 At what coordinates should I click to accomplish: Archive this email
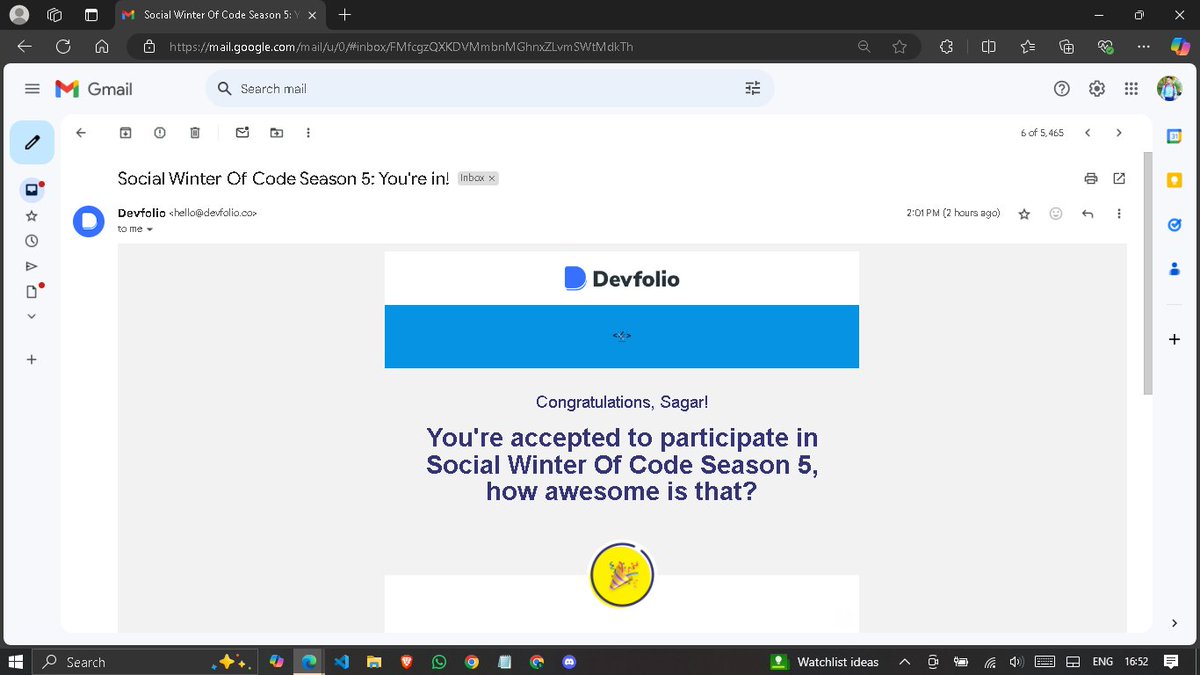pyautogui.click(x=126, y=133)
